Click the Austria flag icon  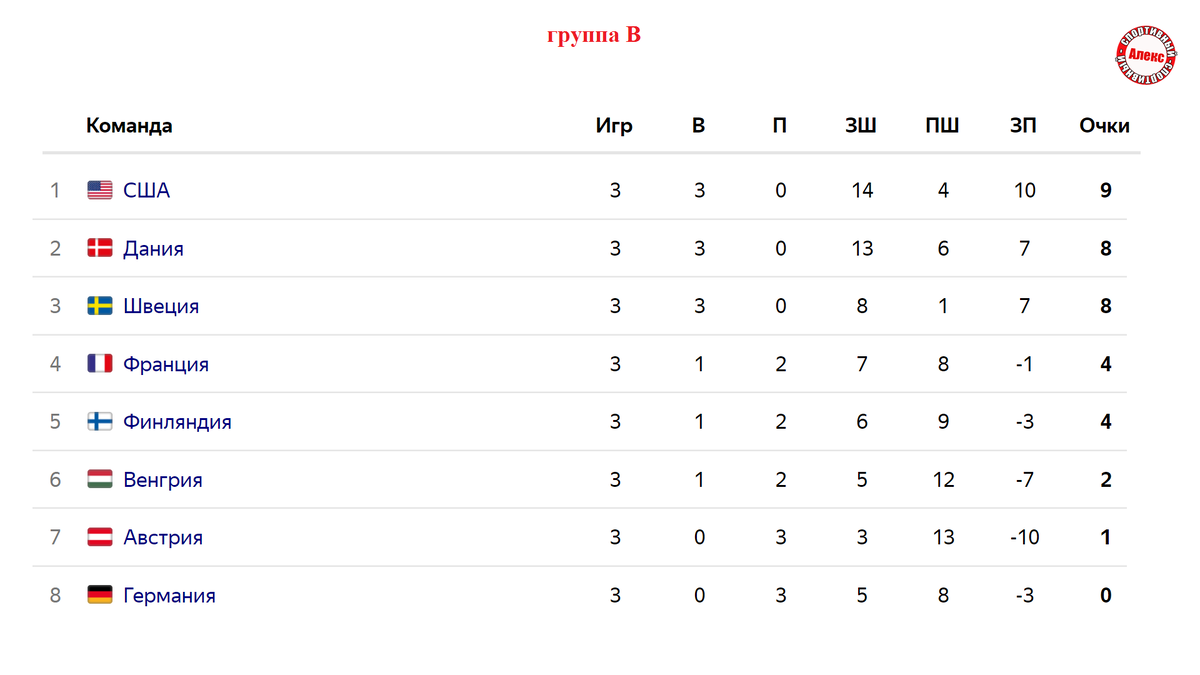coord(100,537)
